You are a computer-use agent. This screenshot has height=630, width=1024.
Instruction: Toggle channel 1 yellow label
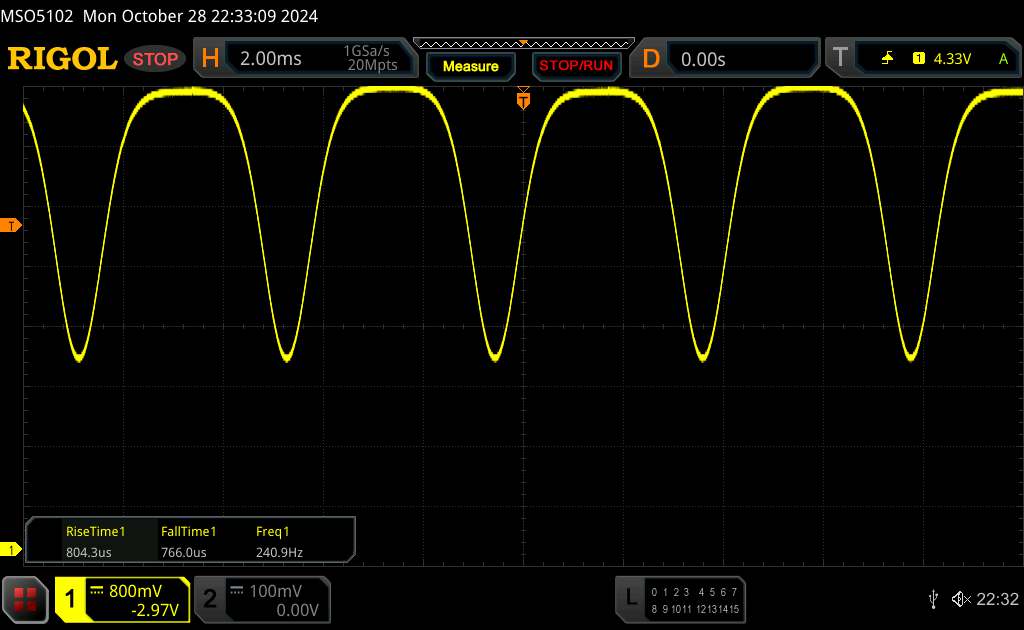pos(70,599)
